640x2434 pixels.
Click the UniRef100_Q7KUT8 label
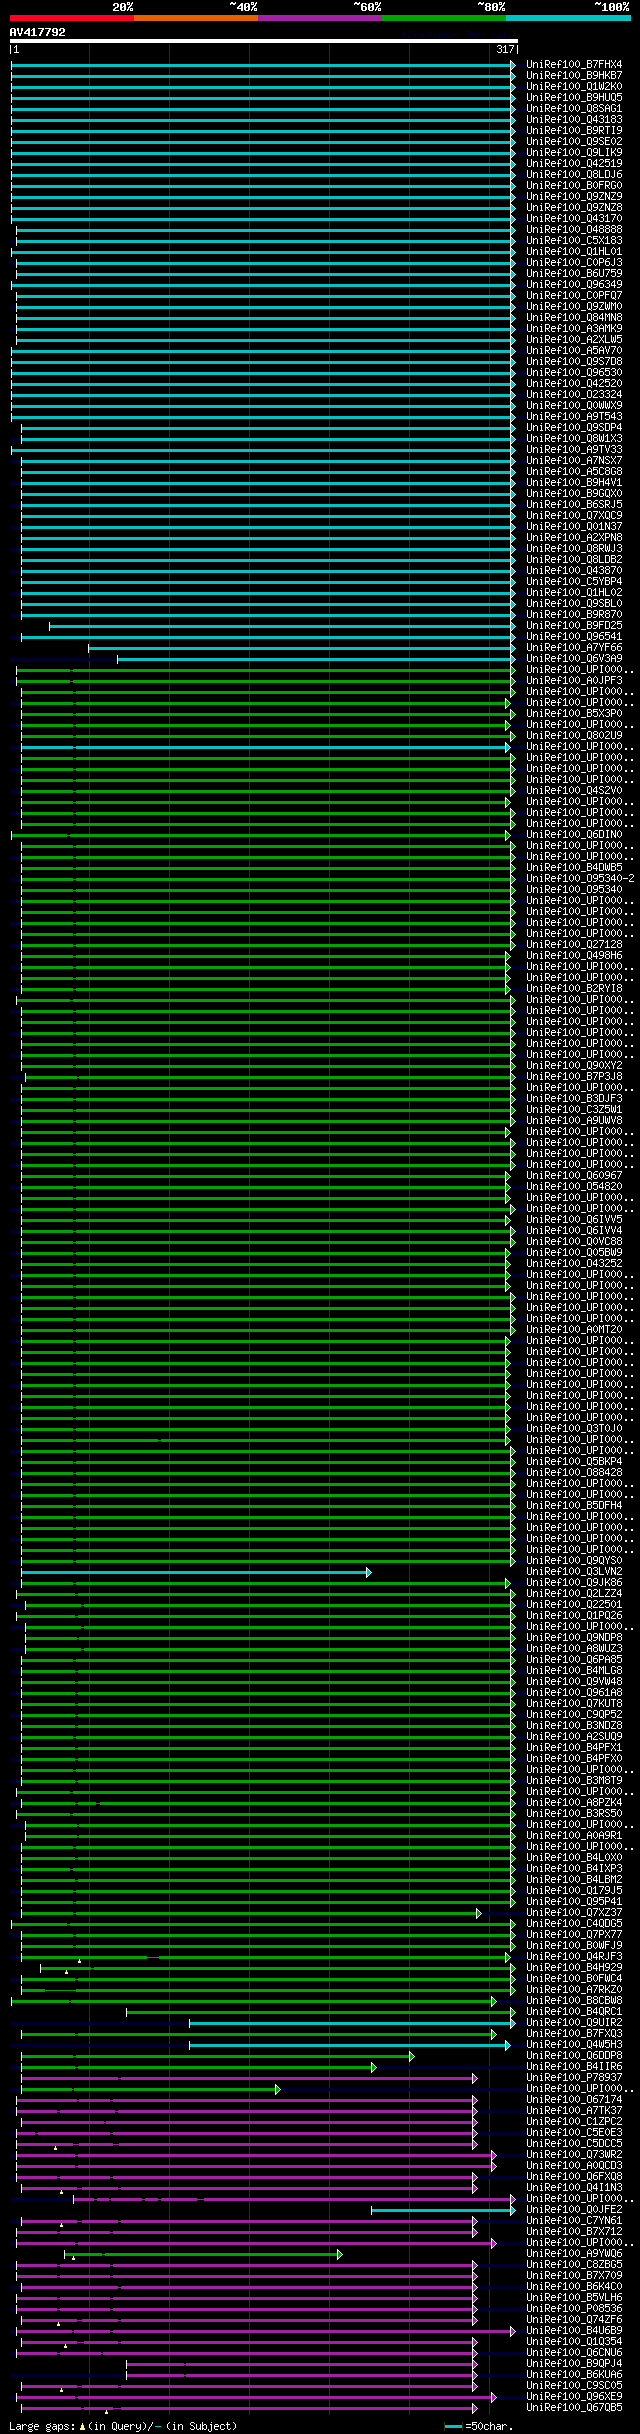[x=574, y=1704]
